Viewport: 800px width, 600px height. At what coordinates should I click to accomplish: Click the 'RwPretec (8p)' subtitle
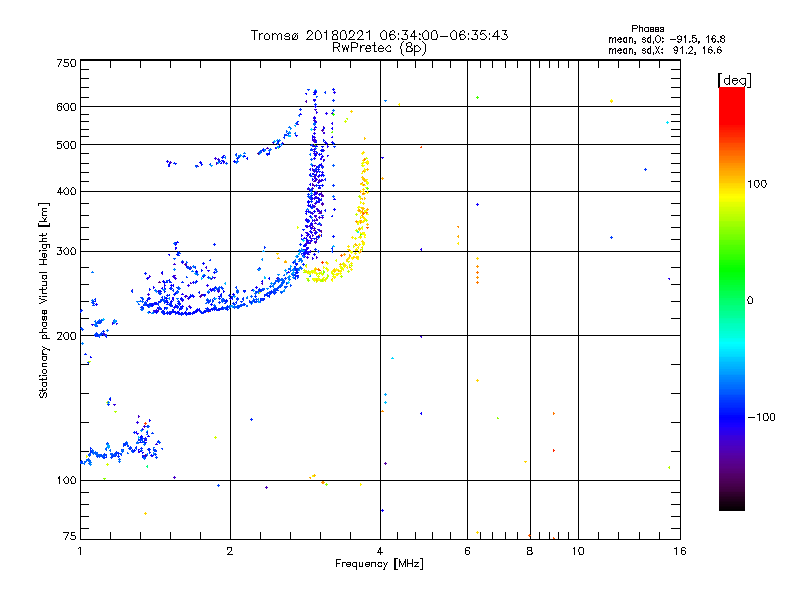(379, 48)
